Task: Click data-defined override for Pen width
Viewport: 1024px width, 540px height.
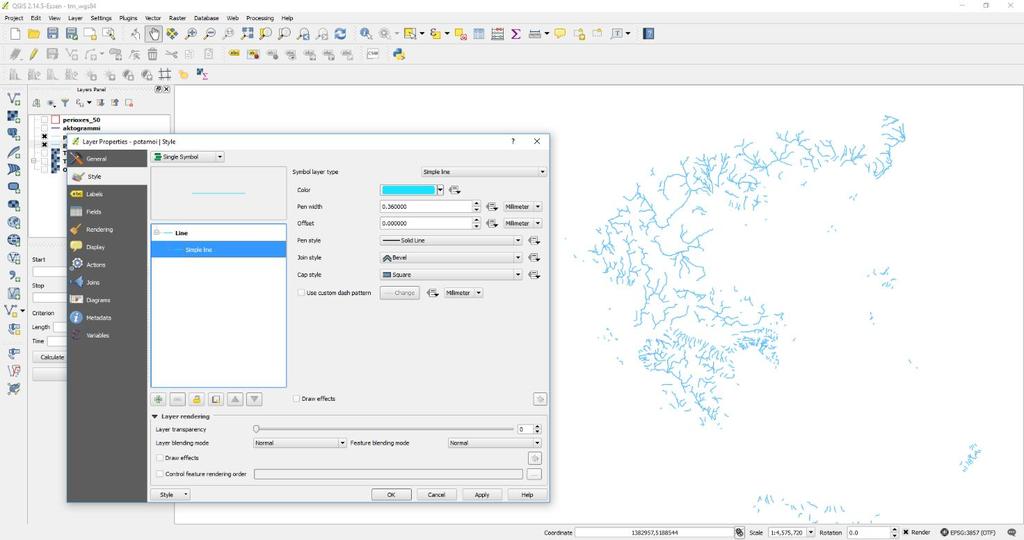Action: [x=492, y=206]
